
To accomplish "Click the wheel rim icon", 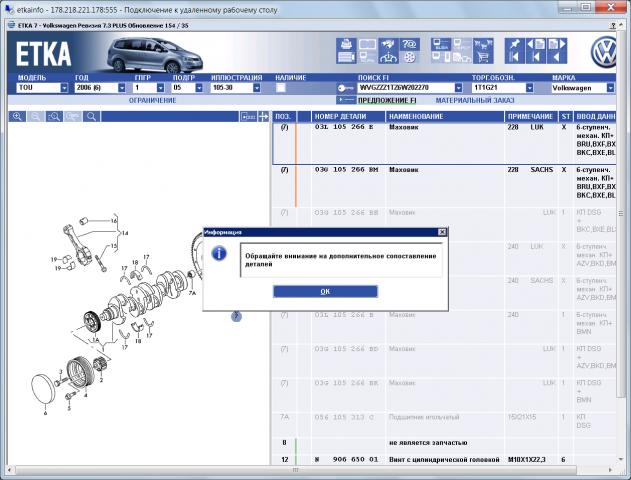I will 409,57.
